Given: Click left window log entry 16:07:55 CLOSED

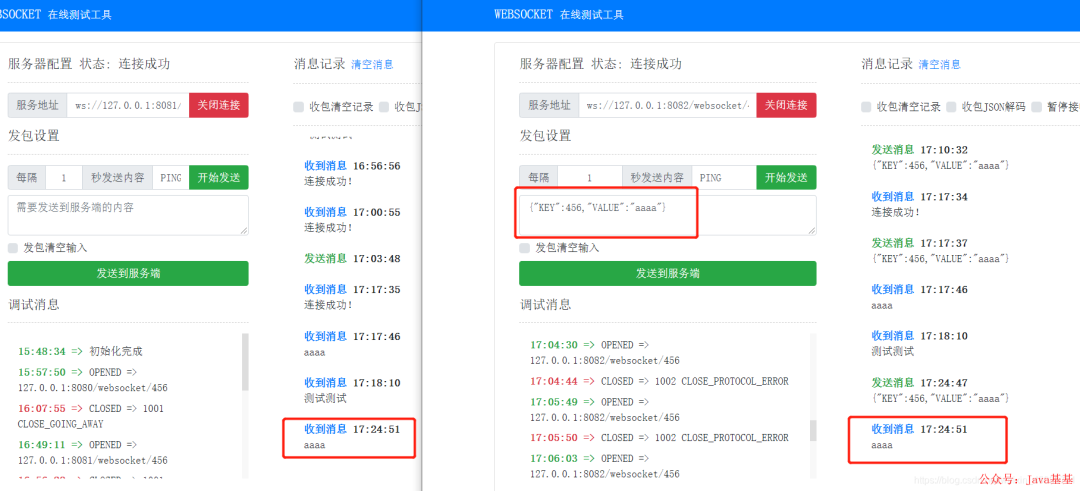Looking at the screenshot, I should tap(91, 416).
